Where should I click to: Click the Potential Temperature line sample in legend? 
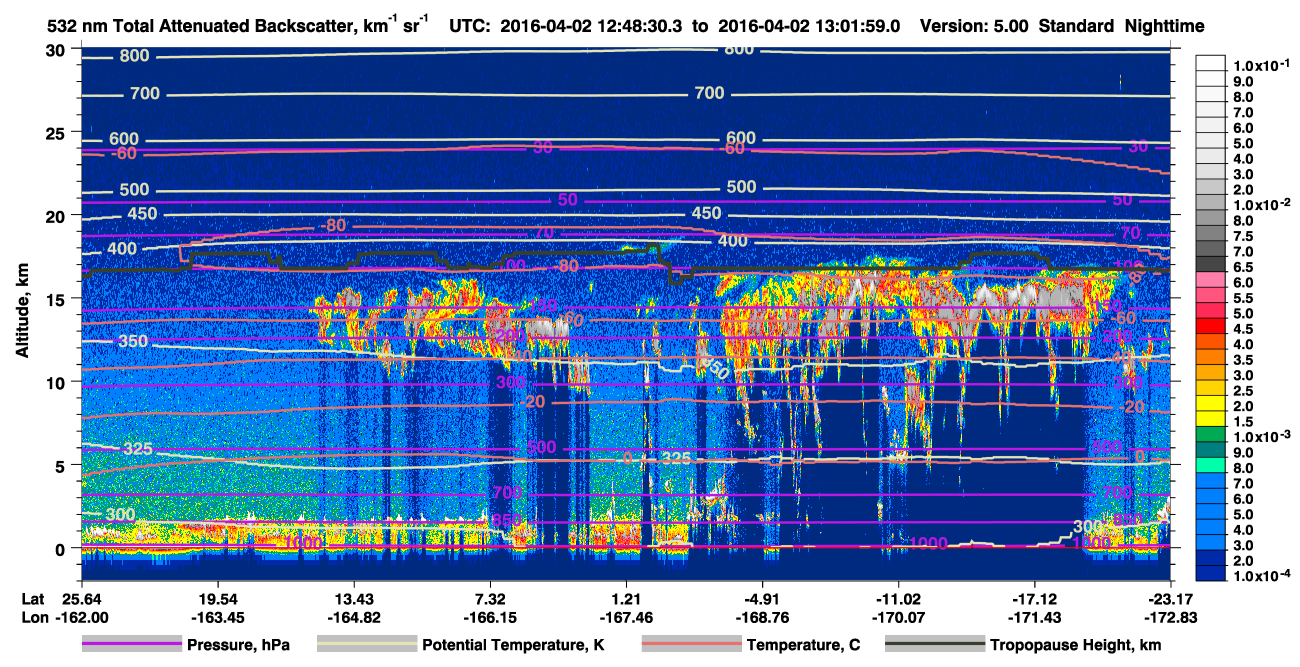click(x=366, y=645)
